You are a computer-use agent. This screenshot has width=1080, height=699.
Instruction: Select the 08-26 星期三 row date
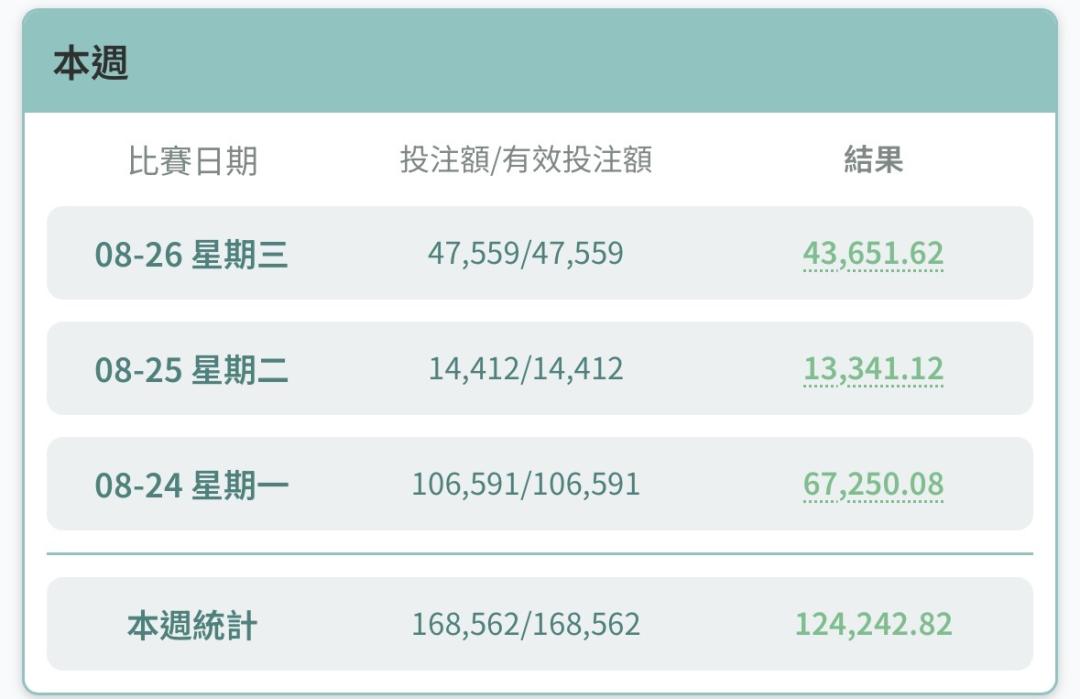click(x=191, y=254)
